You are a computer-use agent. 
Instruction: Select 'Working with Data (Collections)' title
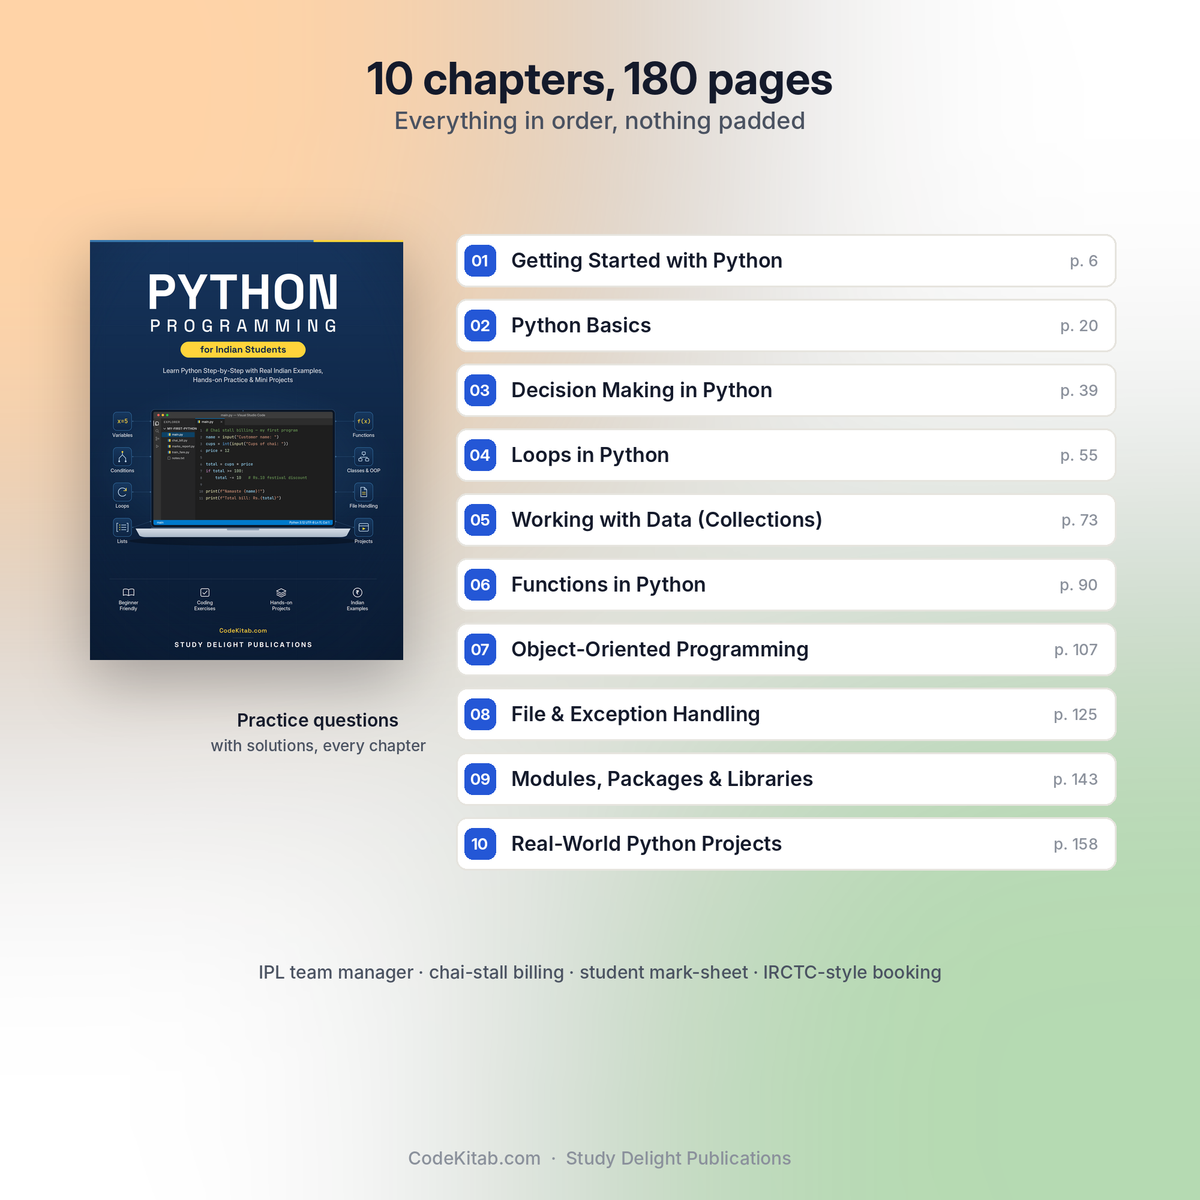point(667,520)
